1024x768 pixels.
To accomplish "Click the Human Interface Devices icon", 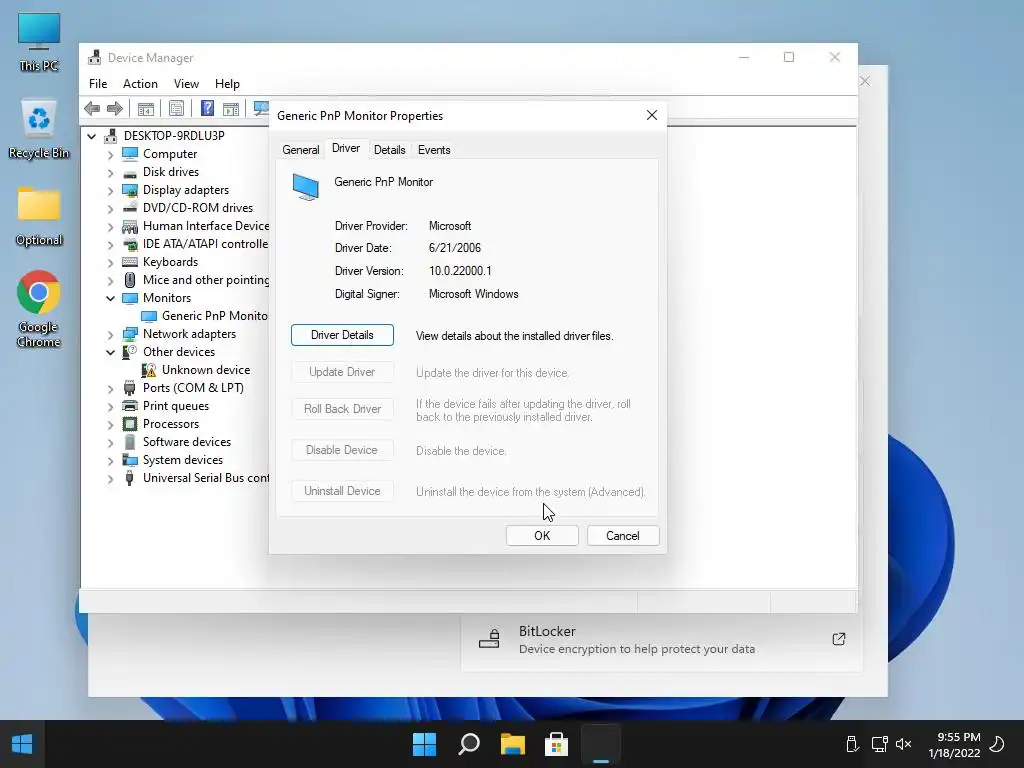I will click(130, 226).
